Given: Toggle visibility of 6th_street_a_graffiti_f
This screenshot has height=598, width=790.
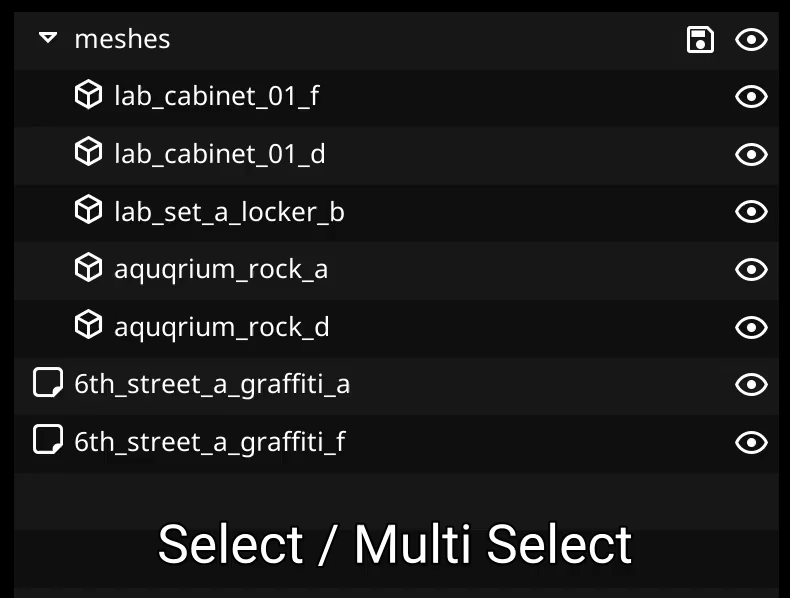Looking at the screenshot, I should click(x=751, y=442).
